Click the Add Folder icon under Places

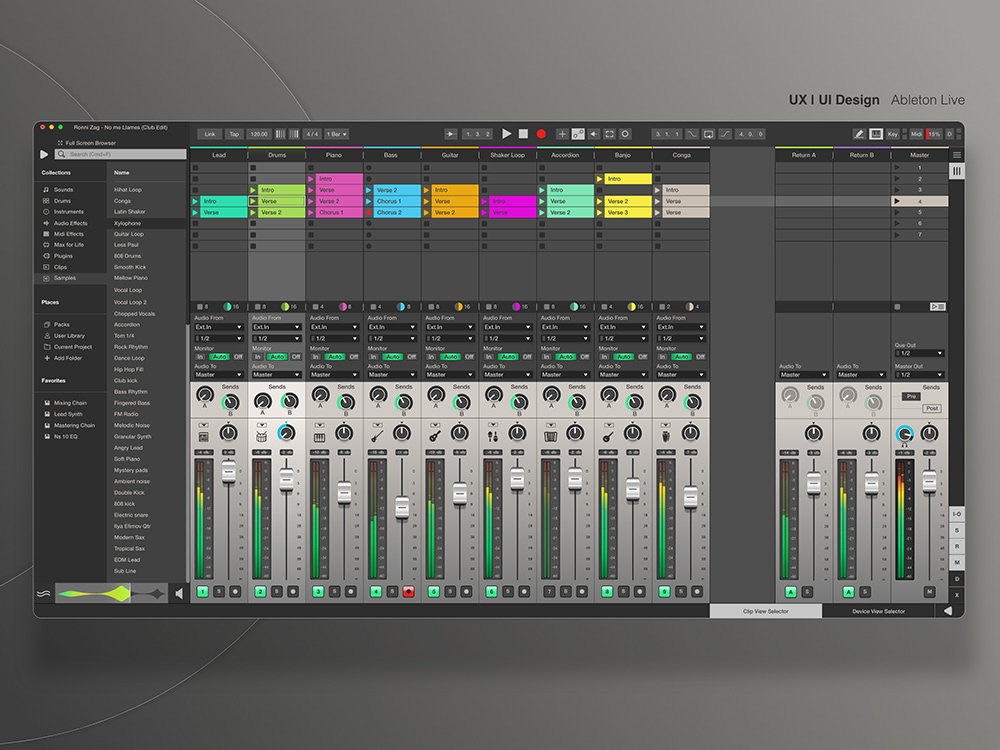45,359
